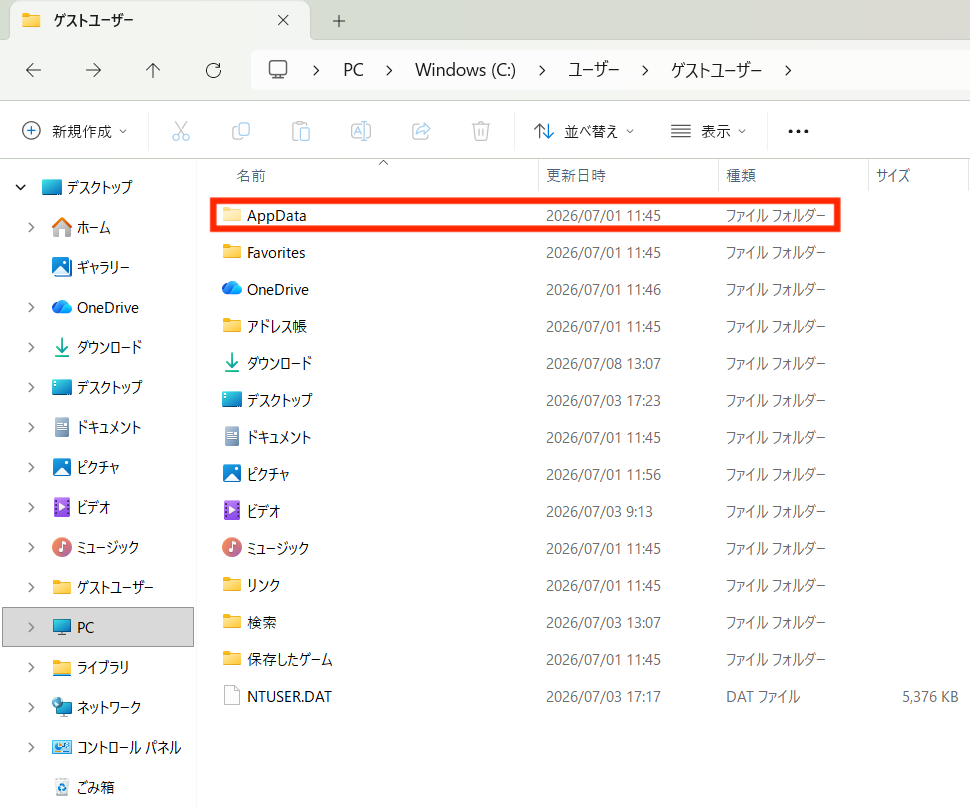The height and width of the screenshot is (806, 970).
Task: Add a new tab with plus button
Action: [338, 21]
